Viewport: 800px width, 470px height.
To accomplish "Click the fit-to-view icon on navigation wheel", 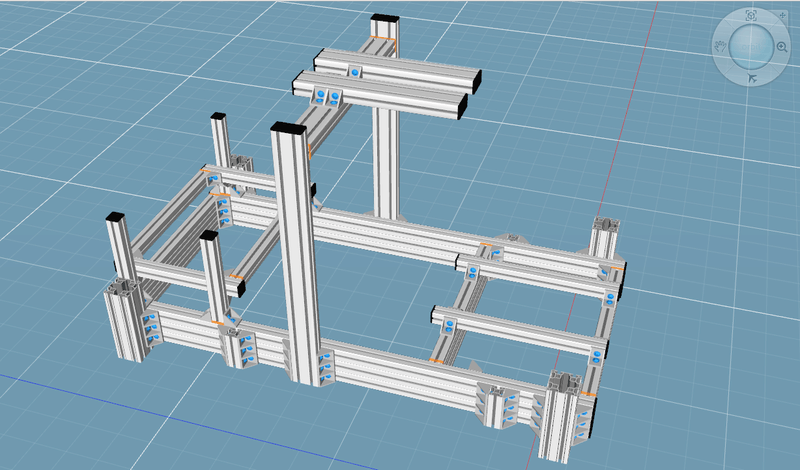I will (751, 16).
